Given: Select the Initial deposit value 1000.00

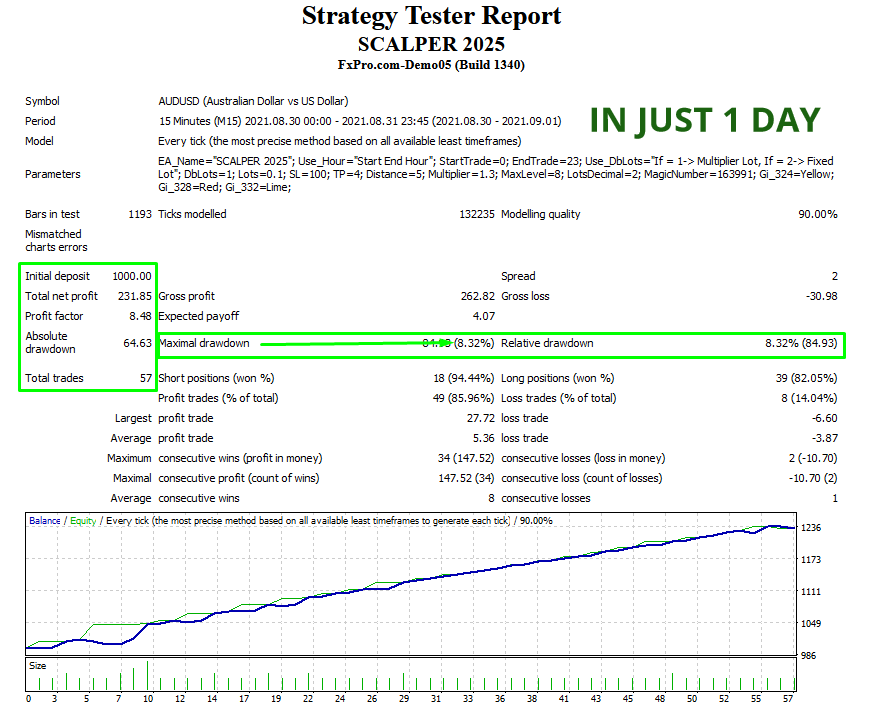Looking at the screenshot, I should pyautogui.click(x=132, y=276).
